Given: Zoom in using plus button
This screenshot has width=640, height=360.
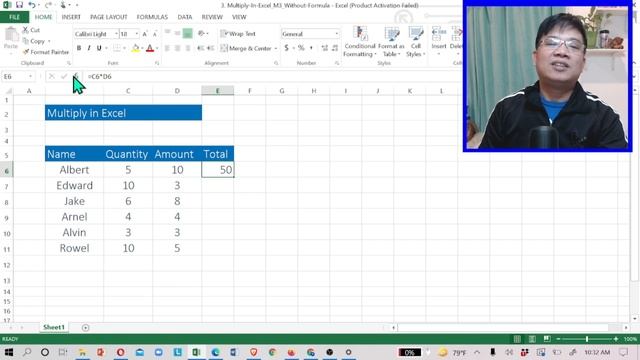Looking at the screenshot, I should (x=616, y=339).
